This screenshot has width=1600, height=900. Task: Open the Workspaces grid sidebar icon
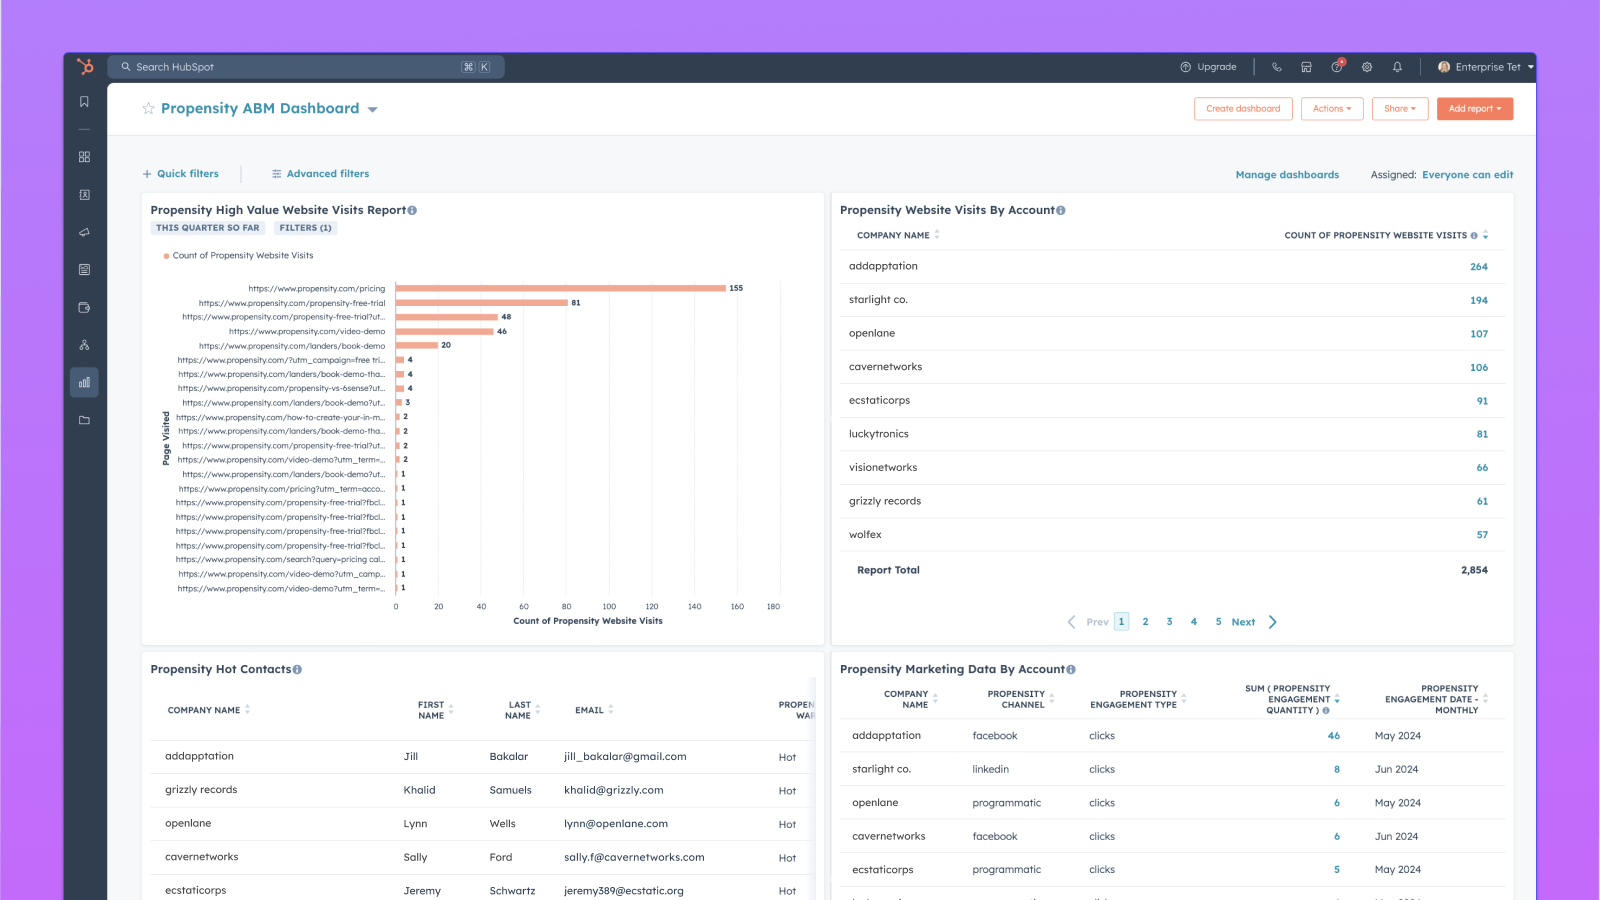84,157
